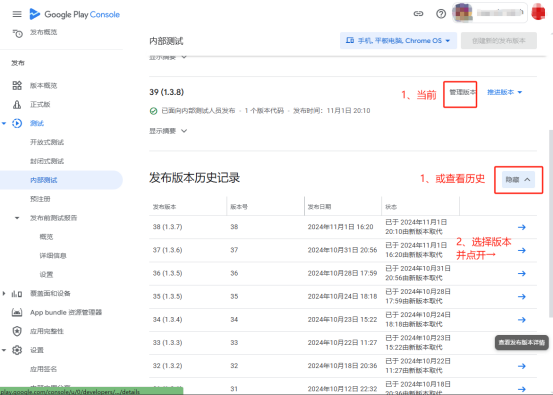Screen dimensions: 553x395
Task: Open details arrow for release 38 (1.3.7)
Action: (522, 227)
